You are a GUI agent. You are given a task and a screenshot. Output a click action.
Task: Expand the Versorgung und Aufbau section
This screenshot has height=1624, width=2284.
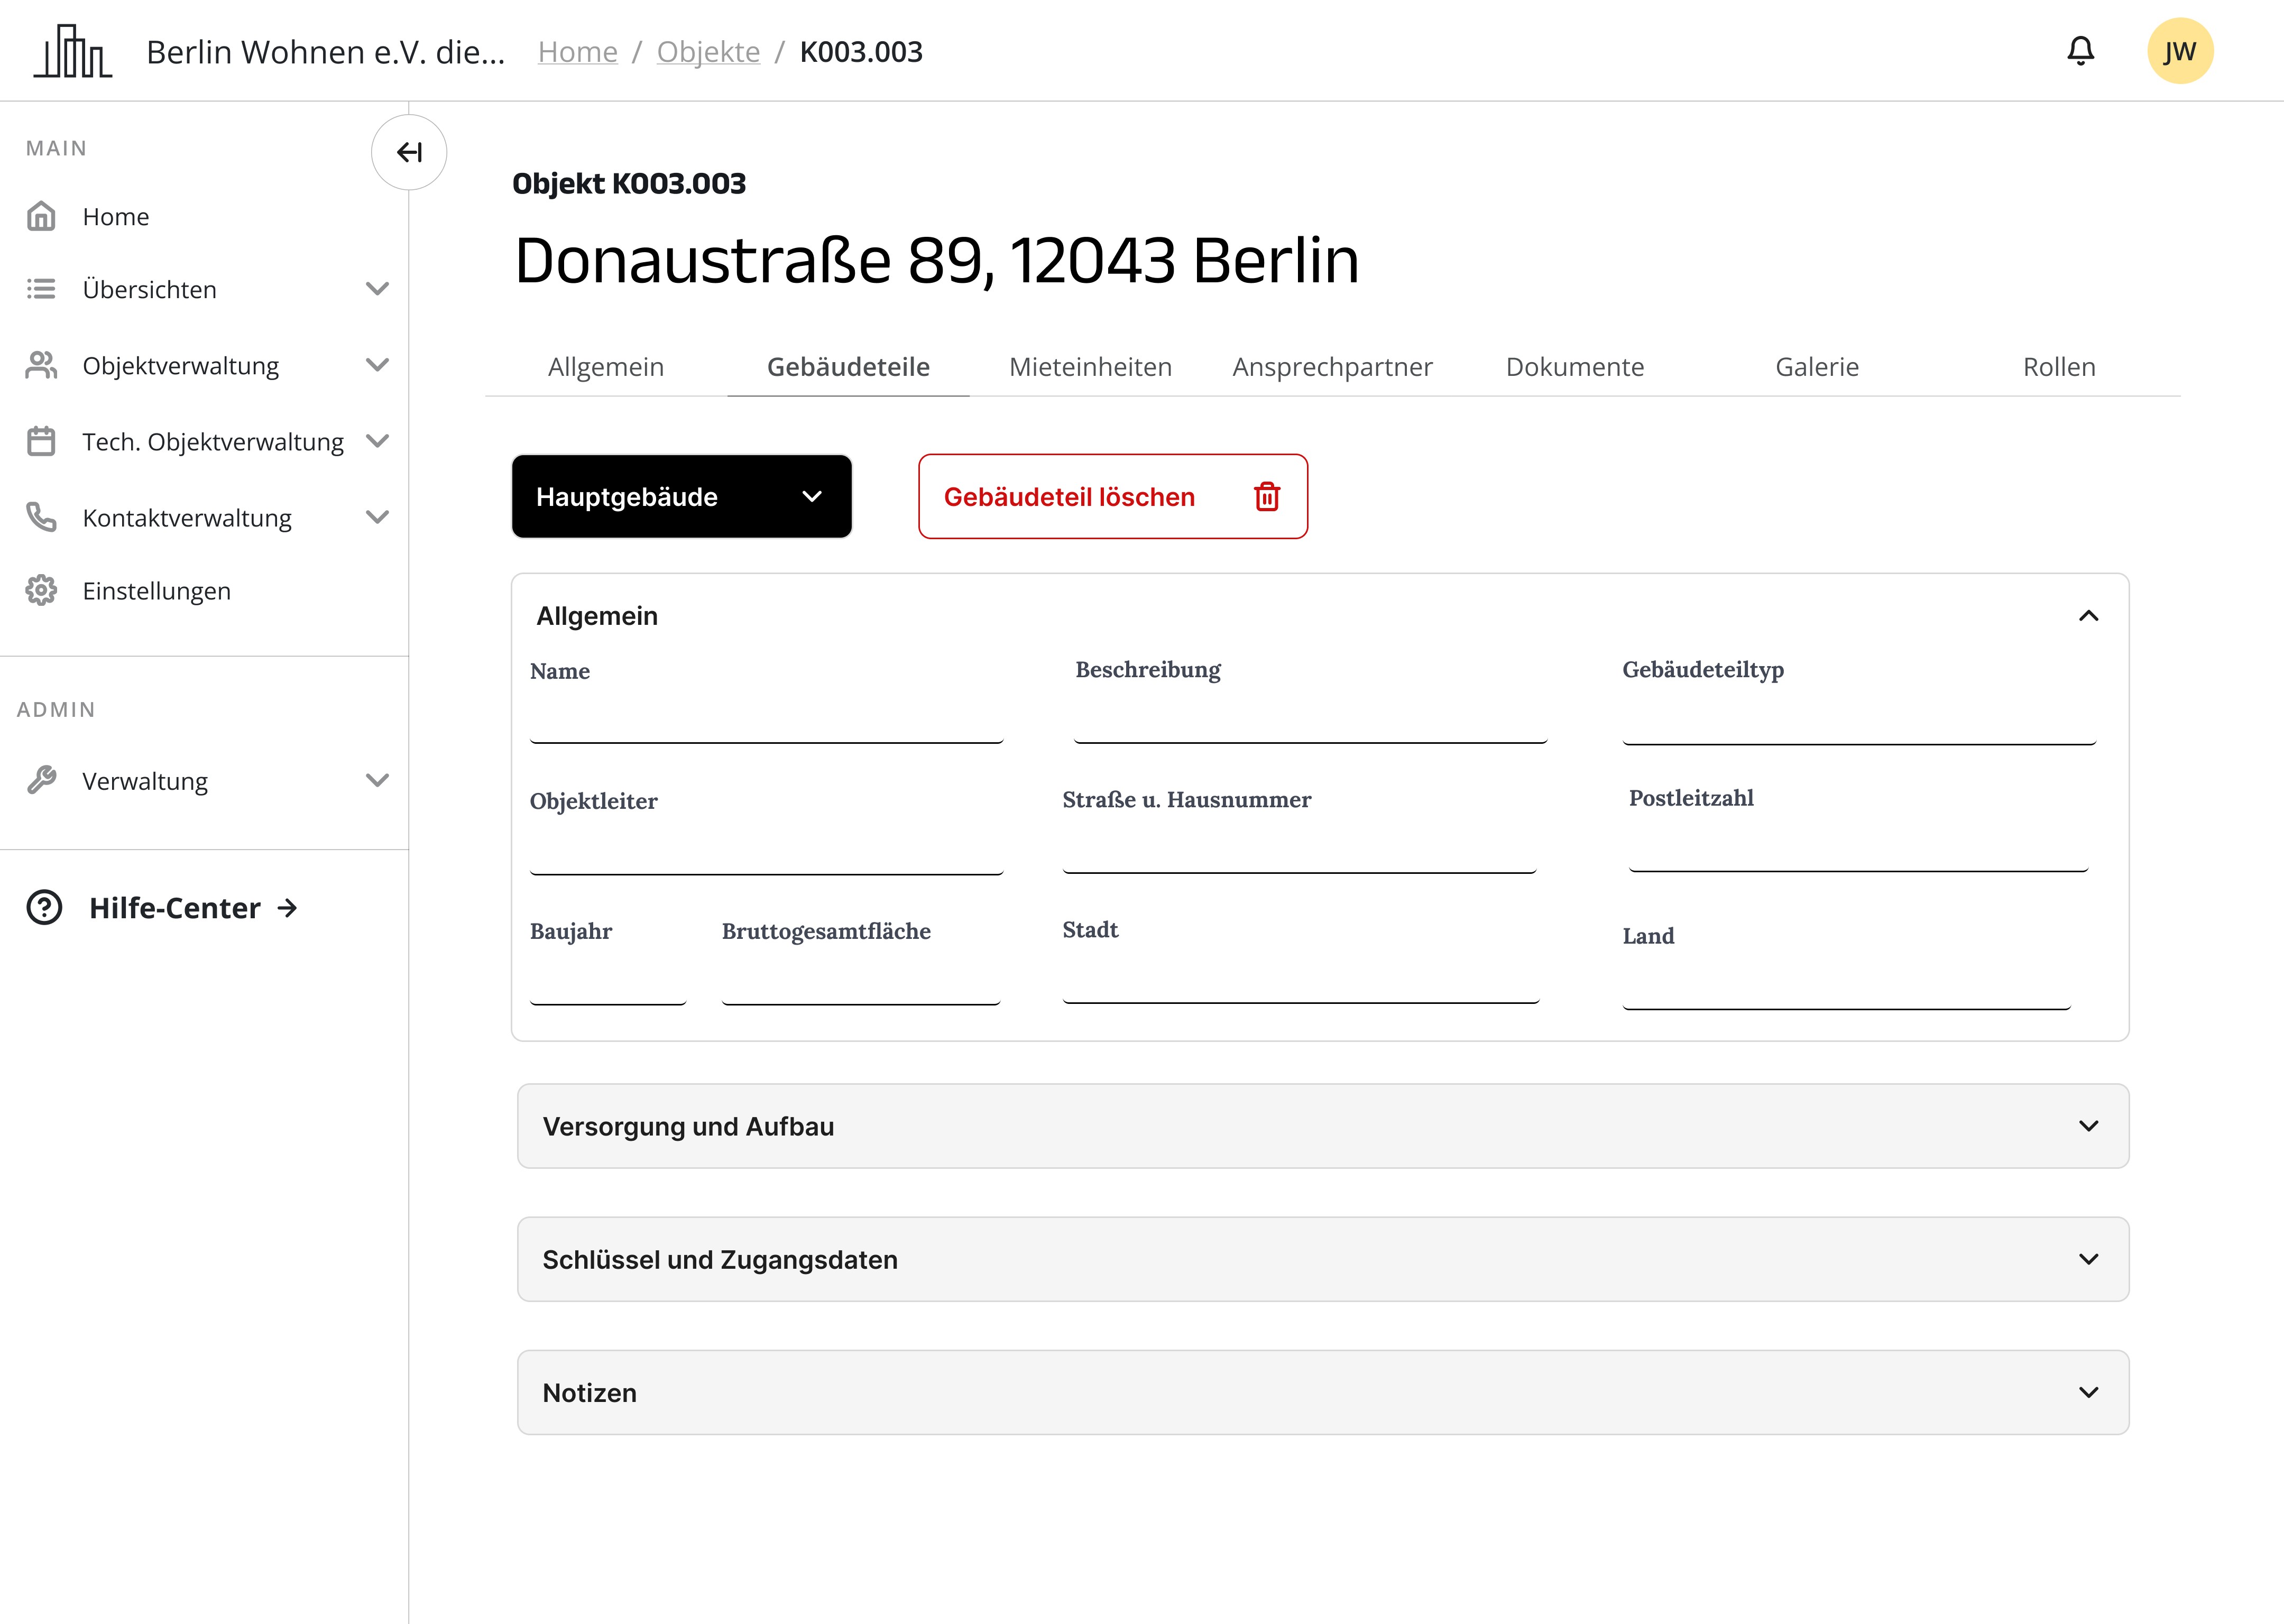1322,1126
